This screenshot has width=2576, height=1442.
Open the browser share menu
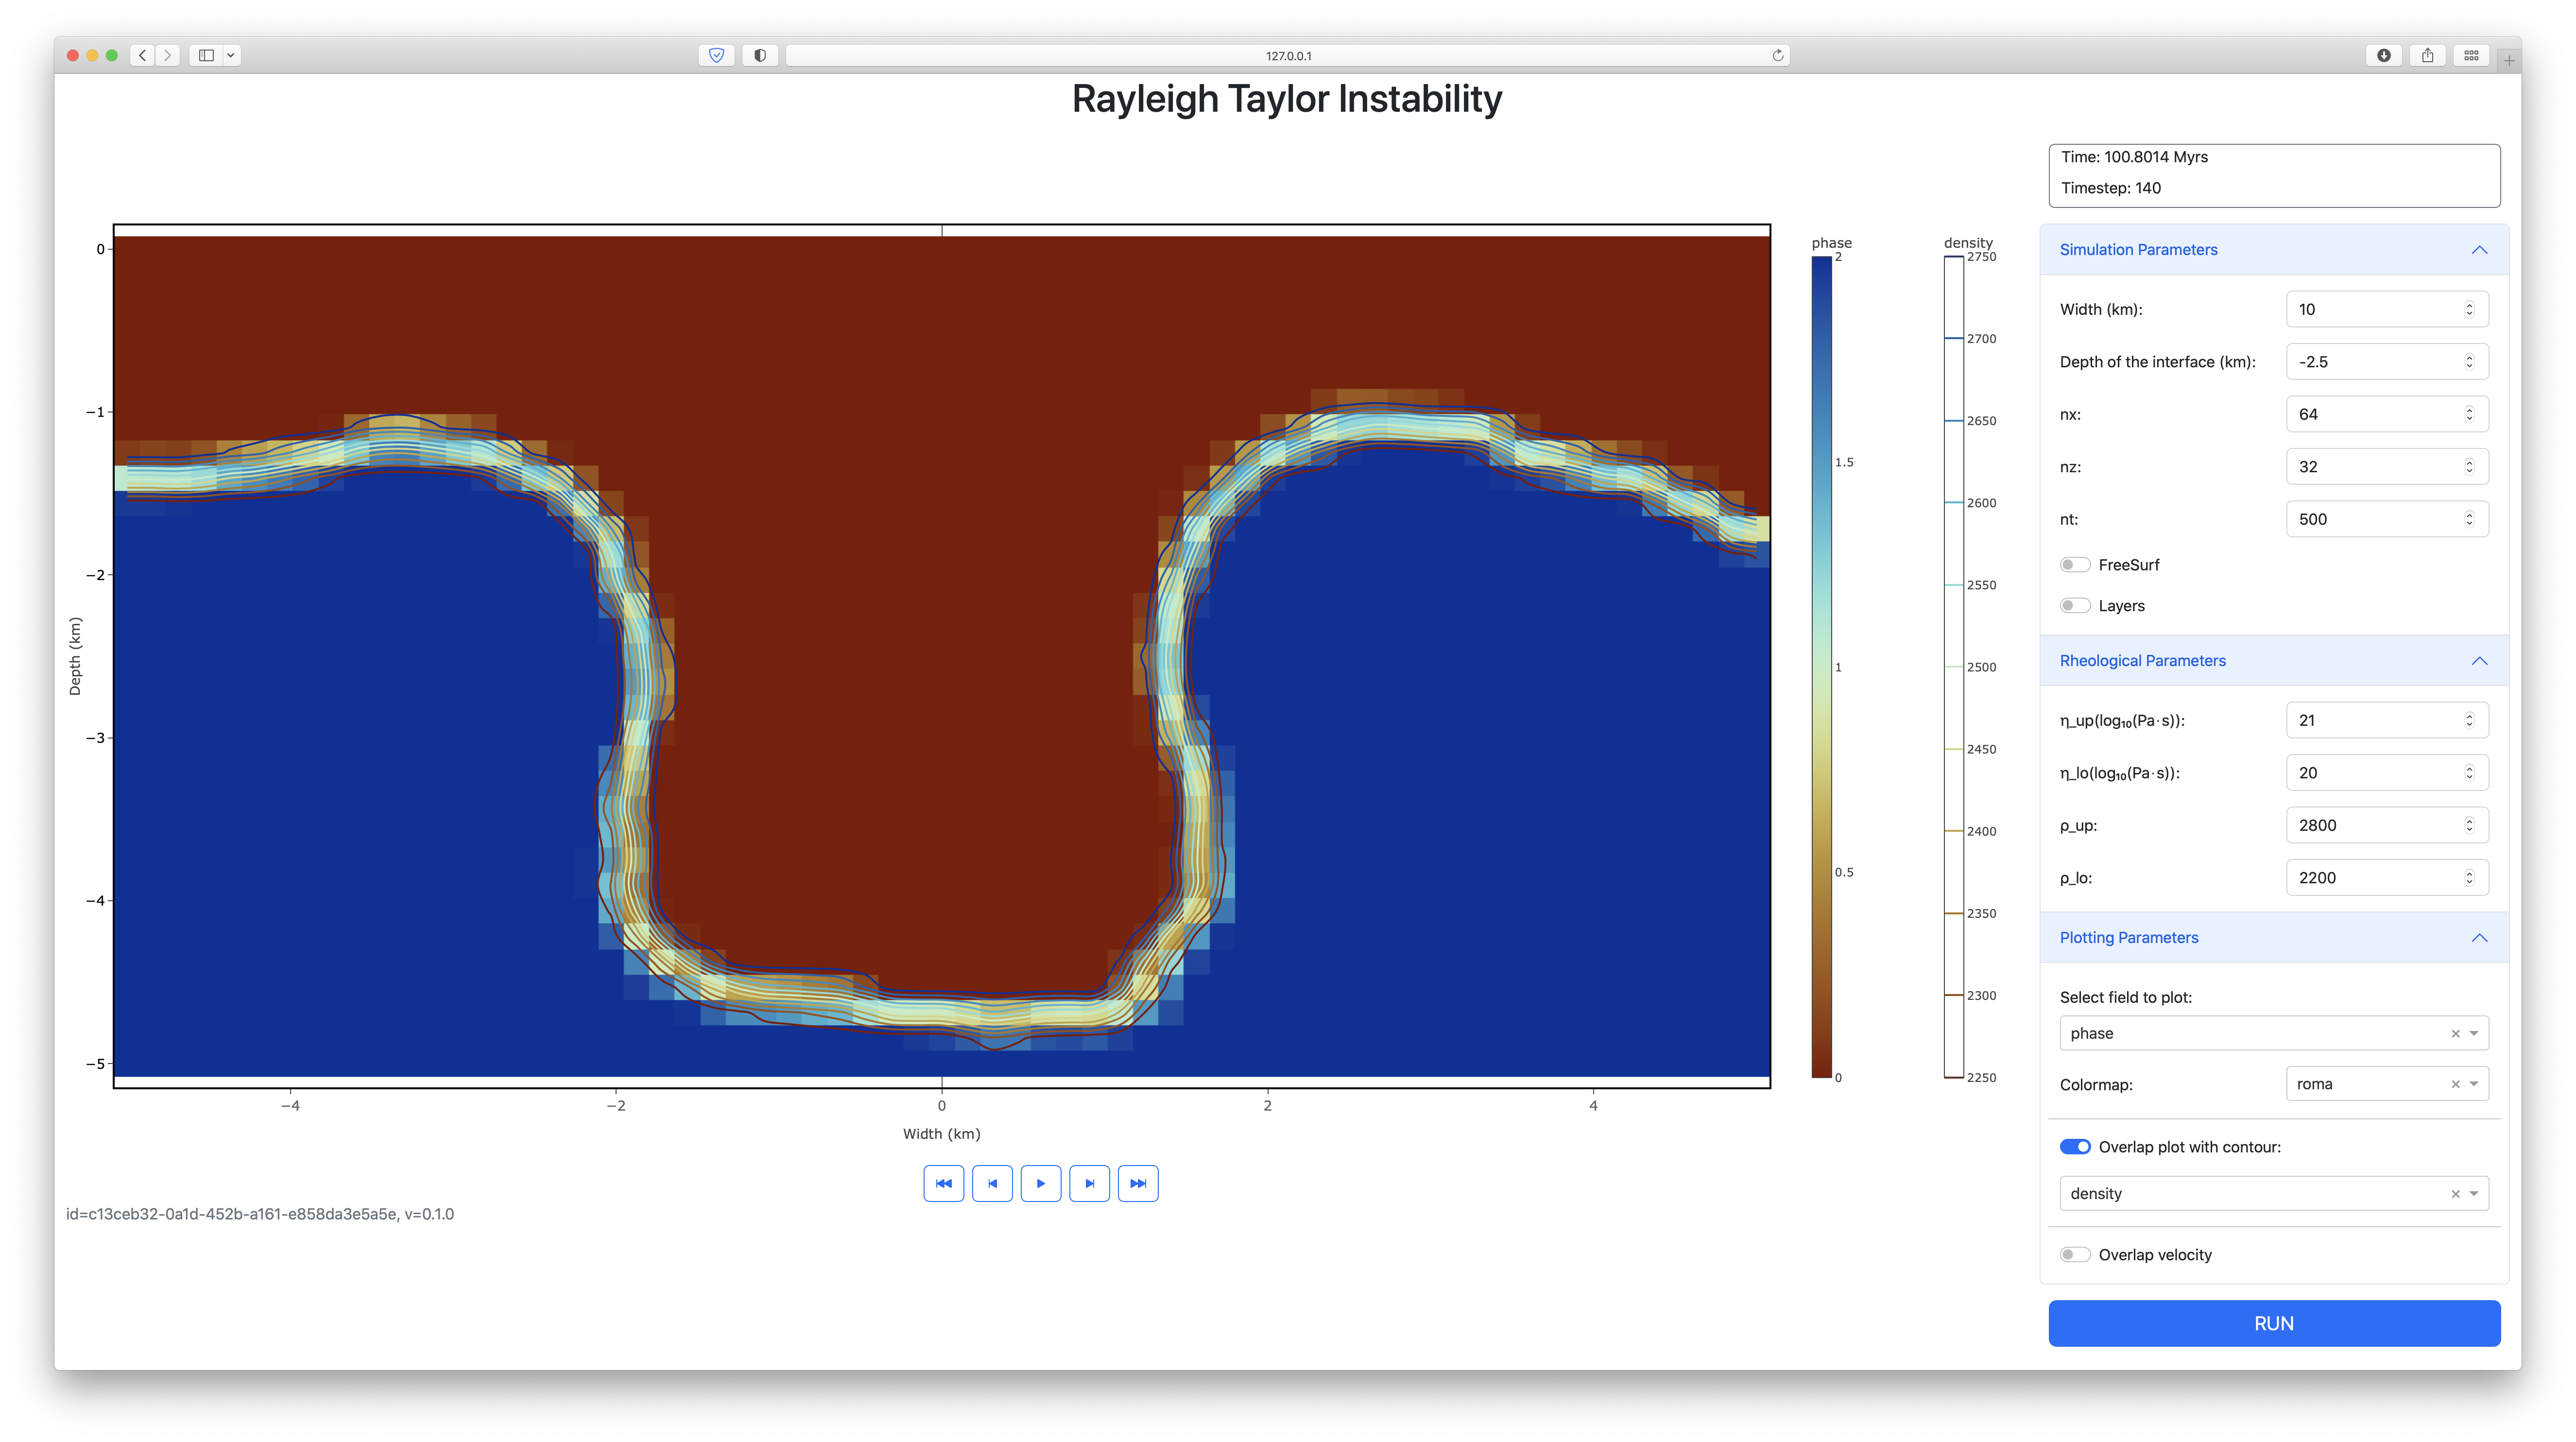(2427, 56)
